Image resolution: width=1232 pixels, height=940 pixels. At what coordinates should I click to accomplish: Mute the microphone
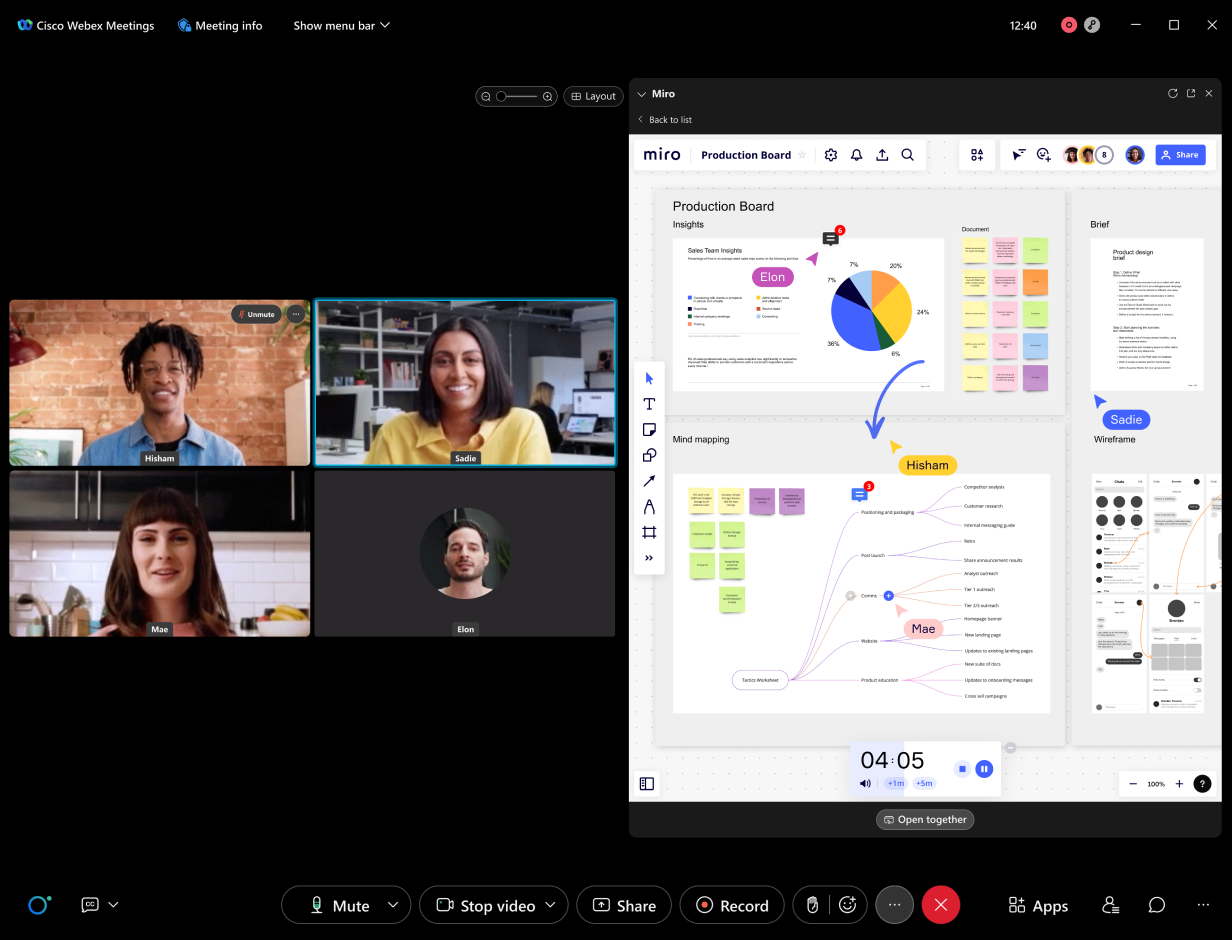[x=339, y=905]
